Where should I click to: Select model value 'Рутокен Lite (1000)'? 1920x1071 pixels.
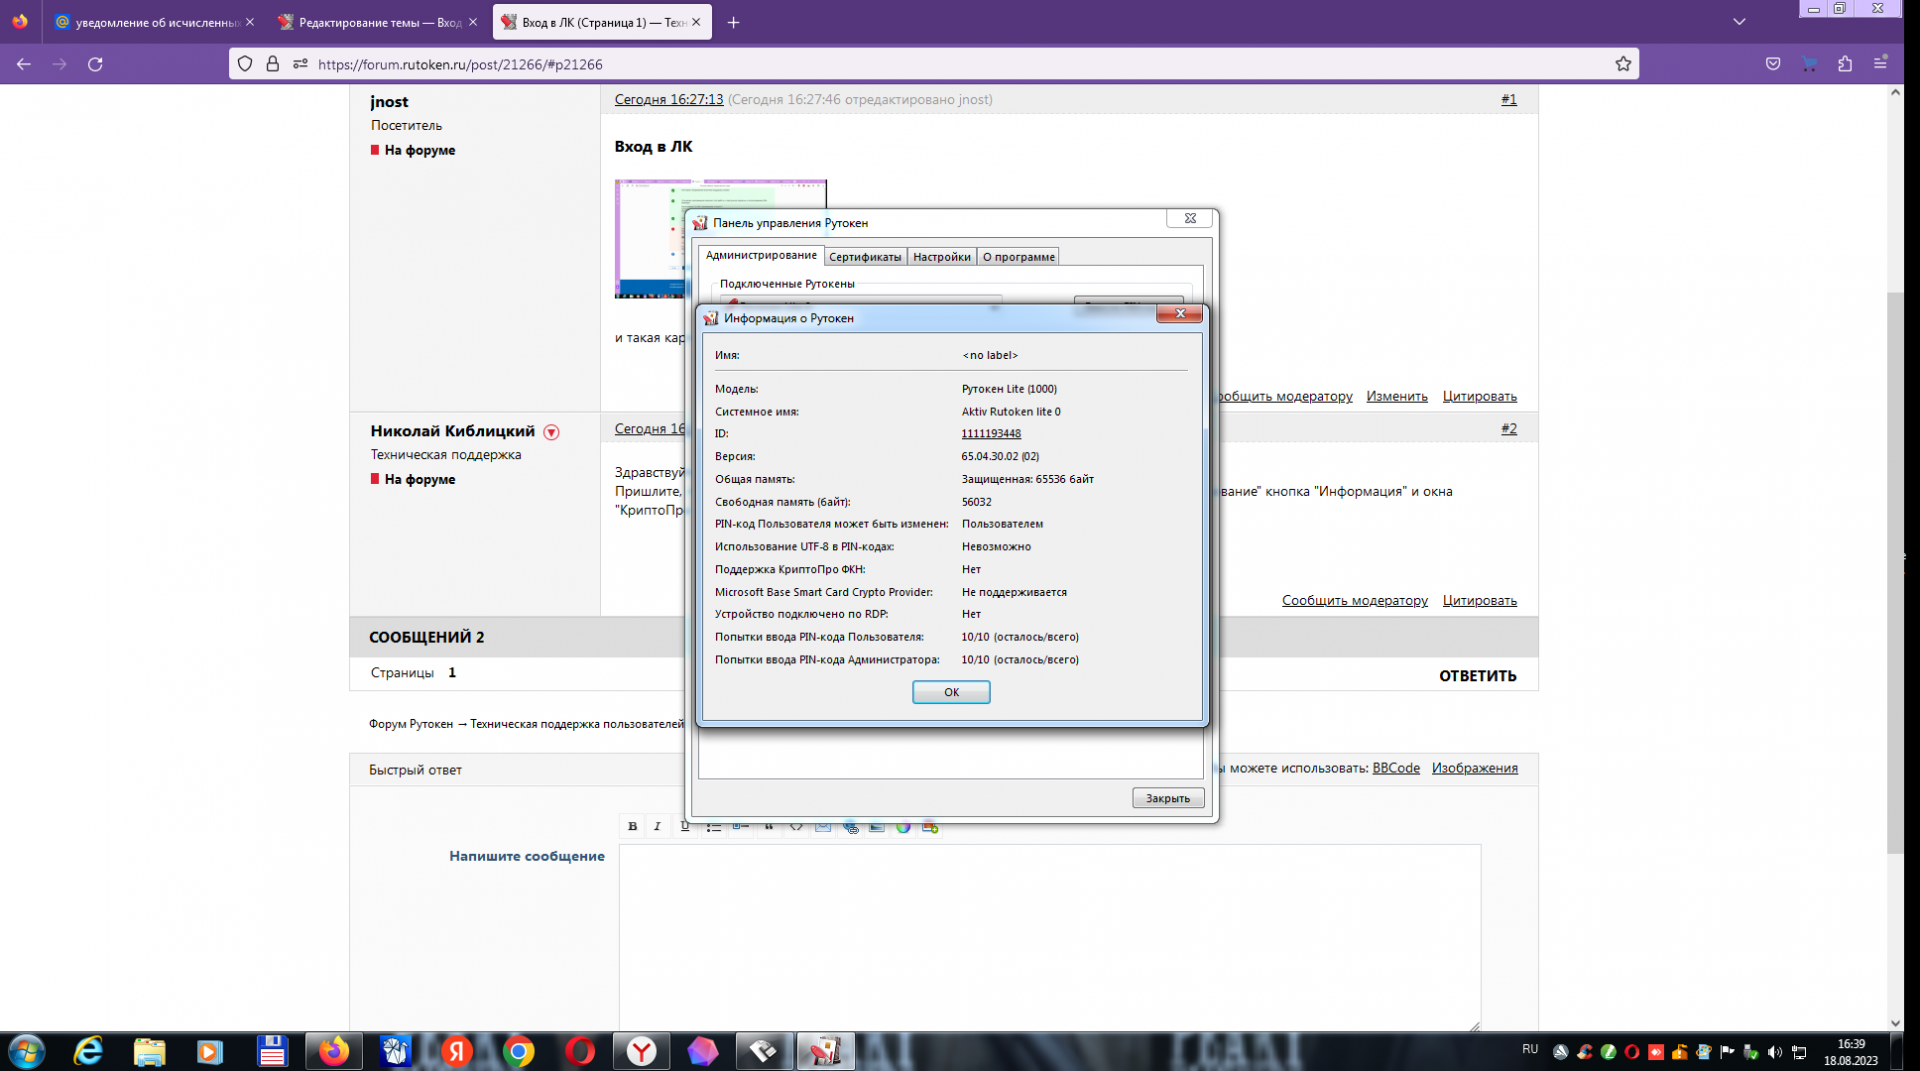(x=1009, y=389)
